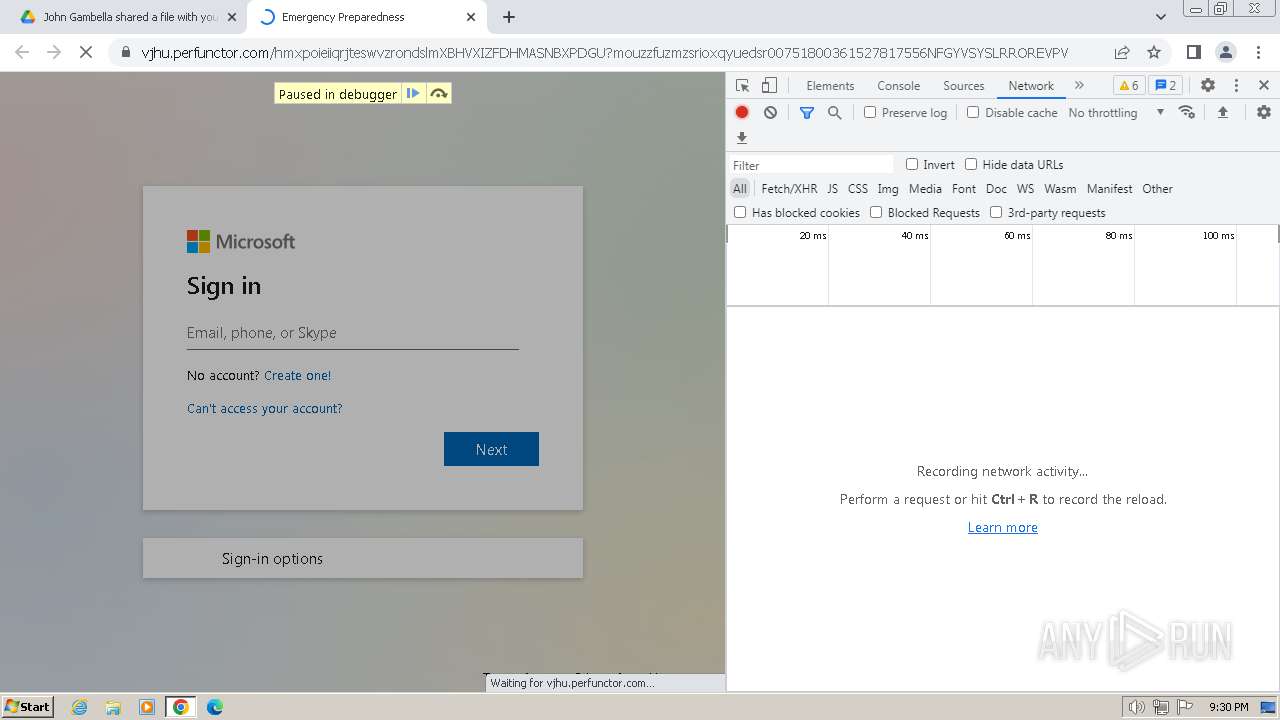Open Can't access your account link

(264, 408)
